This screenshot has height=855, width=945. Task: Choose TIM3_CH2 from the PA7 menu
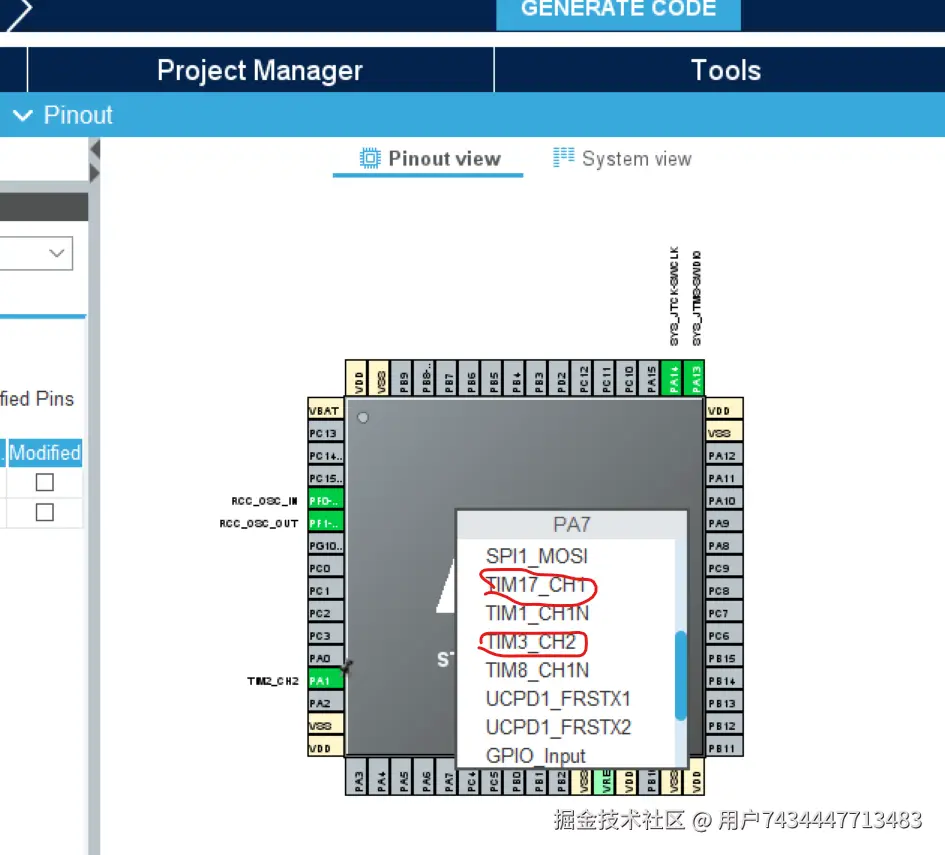coord(531,642)
